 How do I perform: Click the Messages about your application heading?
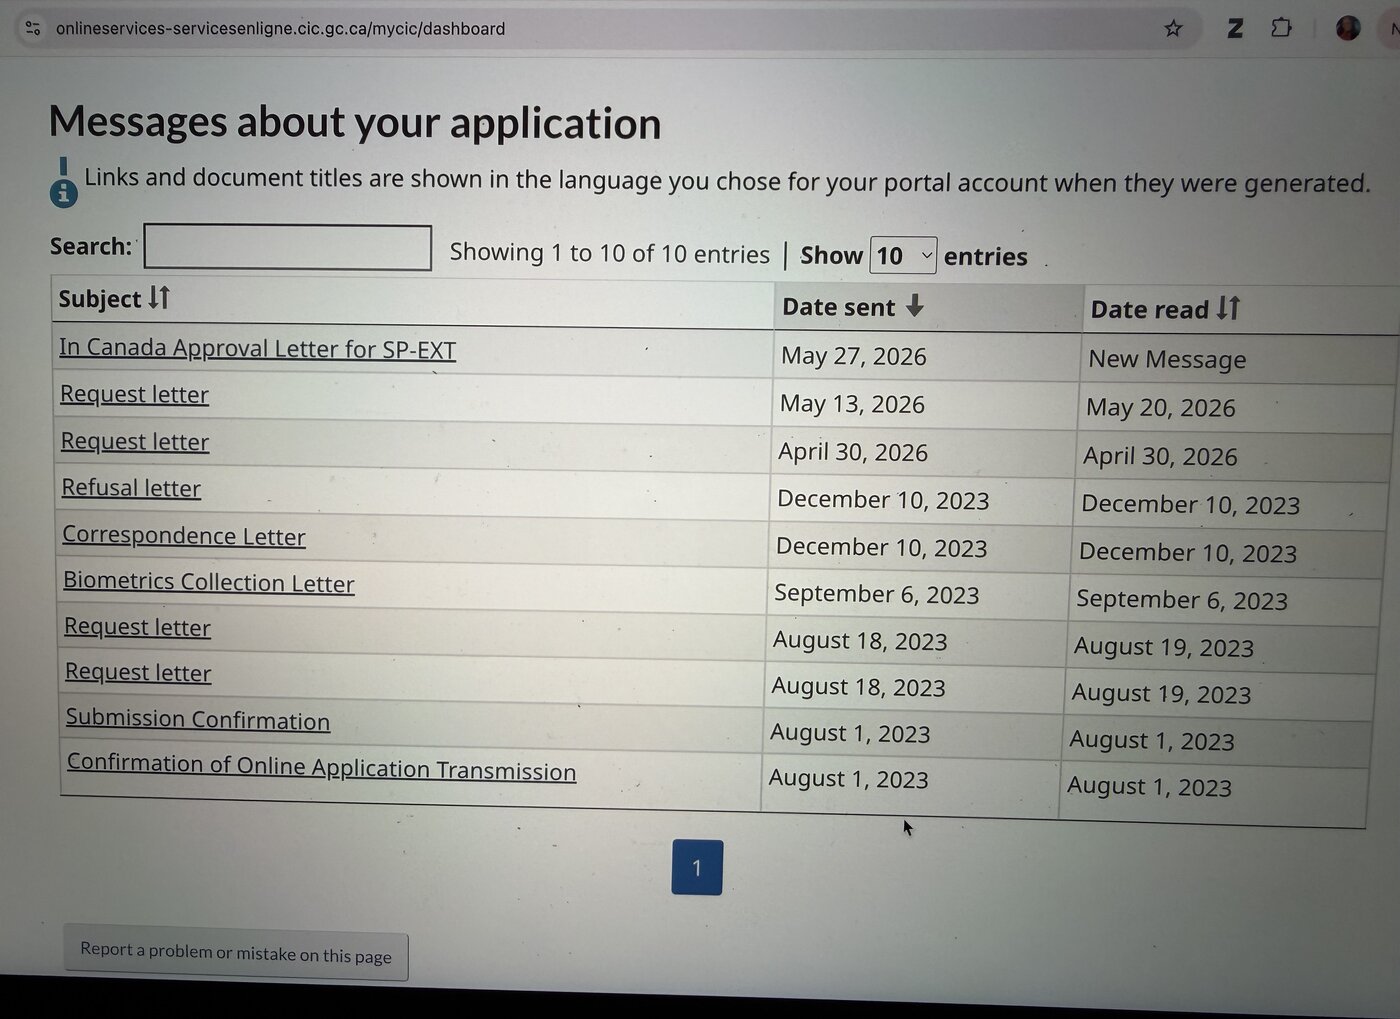pos(355,122)
